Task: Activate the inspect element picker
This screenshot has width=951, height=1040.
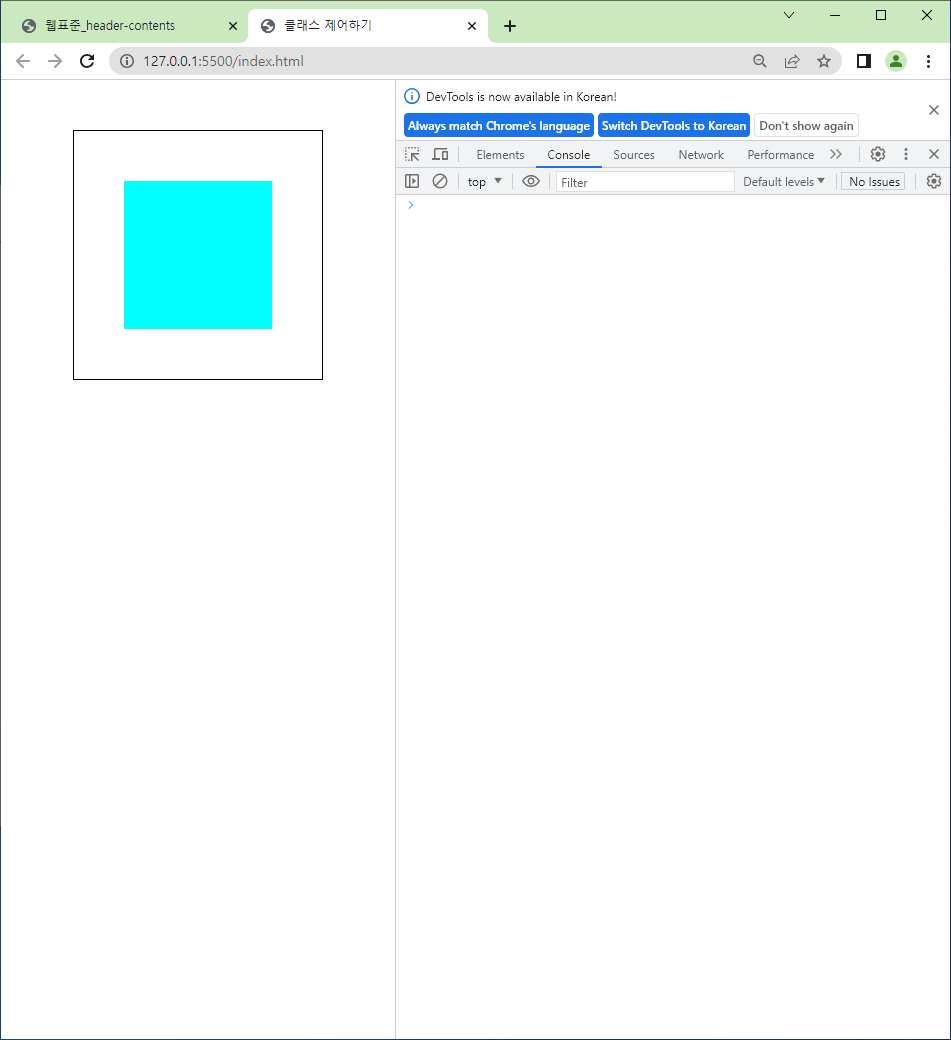Action: pos(412,155)
